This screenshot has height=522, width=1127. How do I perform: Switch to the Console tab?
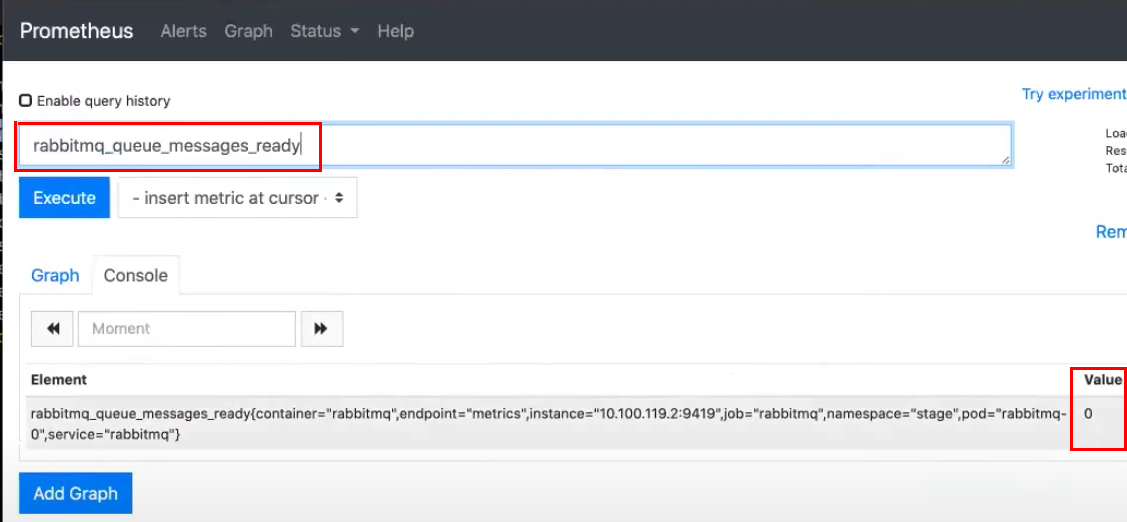136,275
